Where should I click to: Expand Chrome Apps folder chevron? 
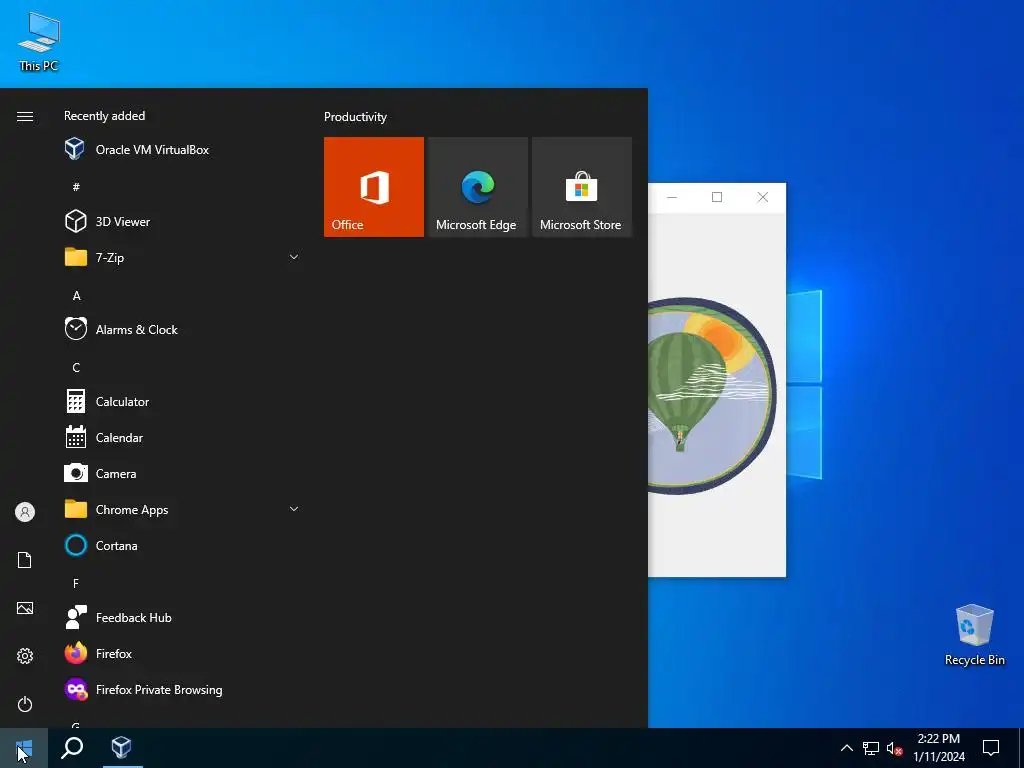click(x=294, y=509)
